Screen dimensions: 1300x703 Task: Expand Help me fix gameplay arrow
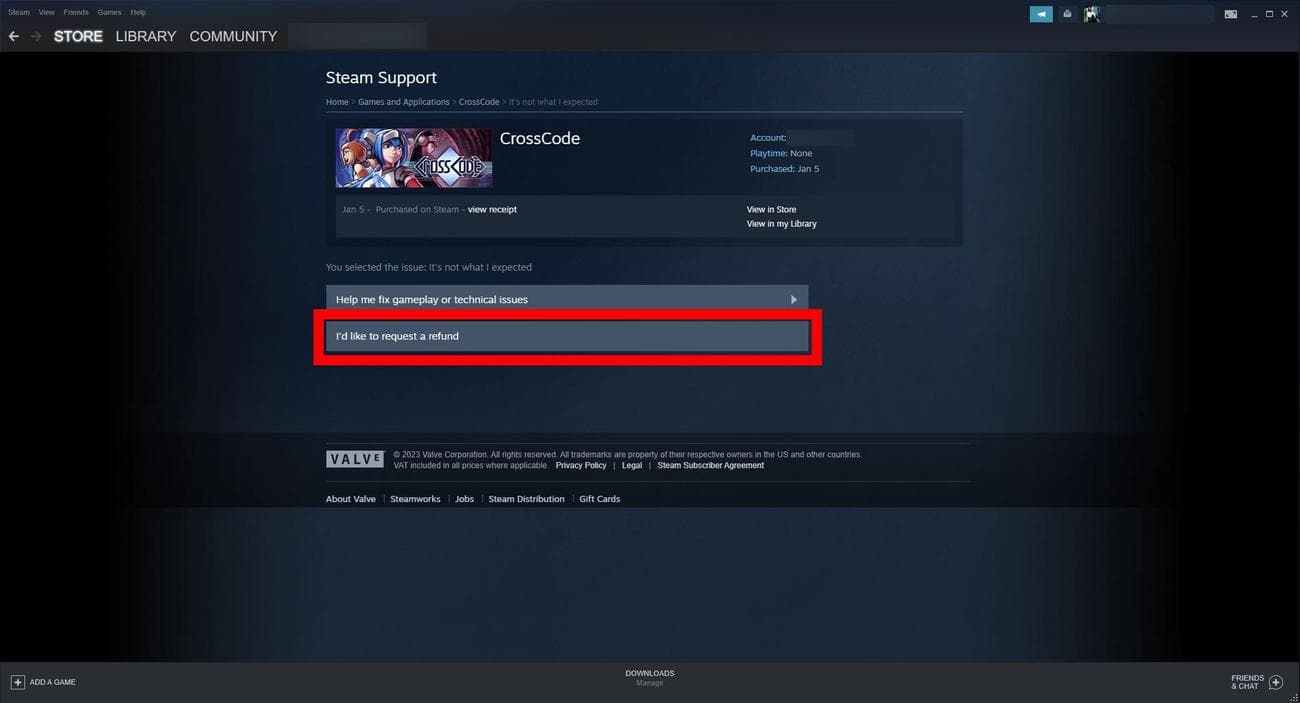click(794, 299)
